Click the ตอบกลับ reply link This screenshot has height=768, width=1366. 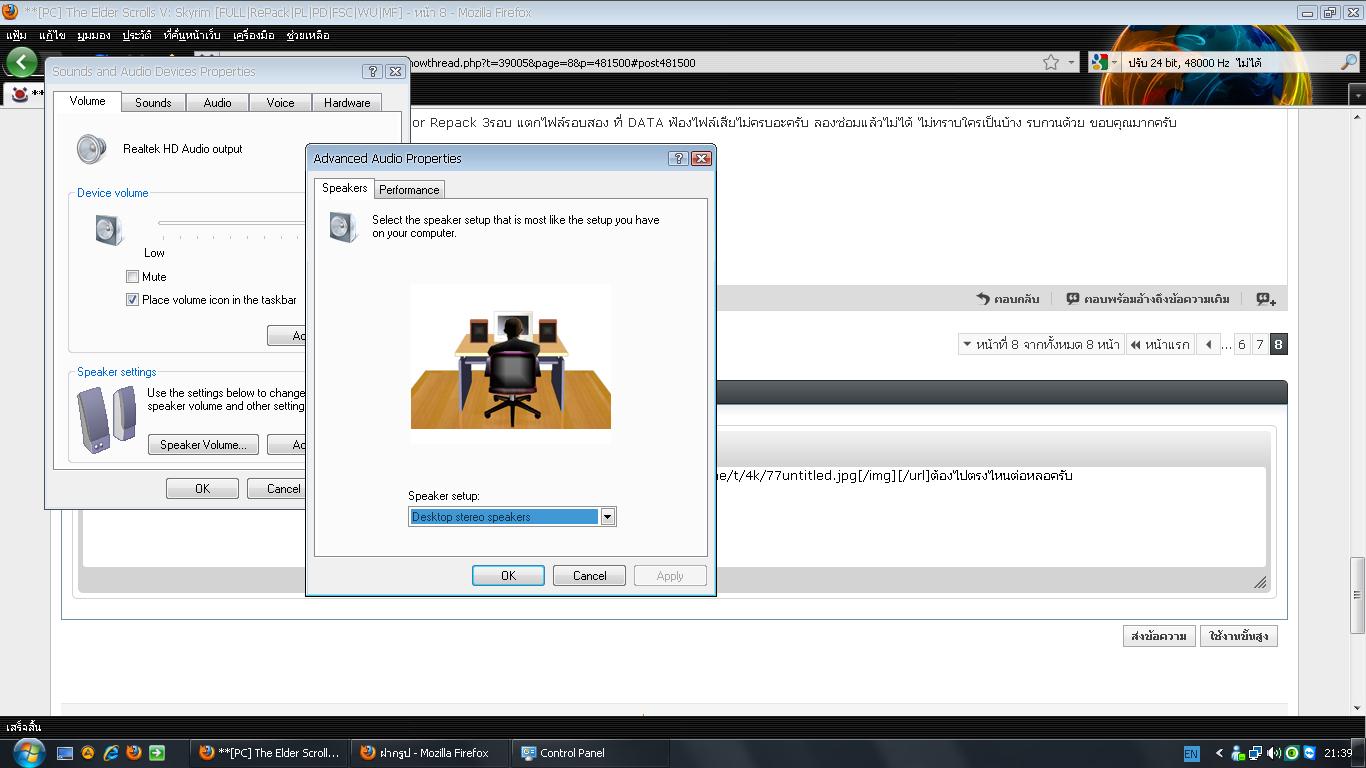coord(1008,299)
